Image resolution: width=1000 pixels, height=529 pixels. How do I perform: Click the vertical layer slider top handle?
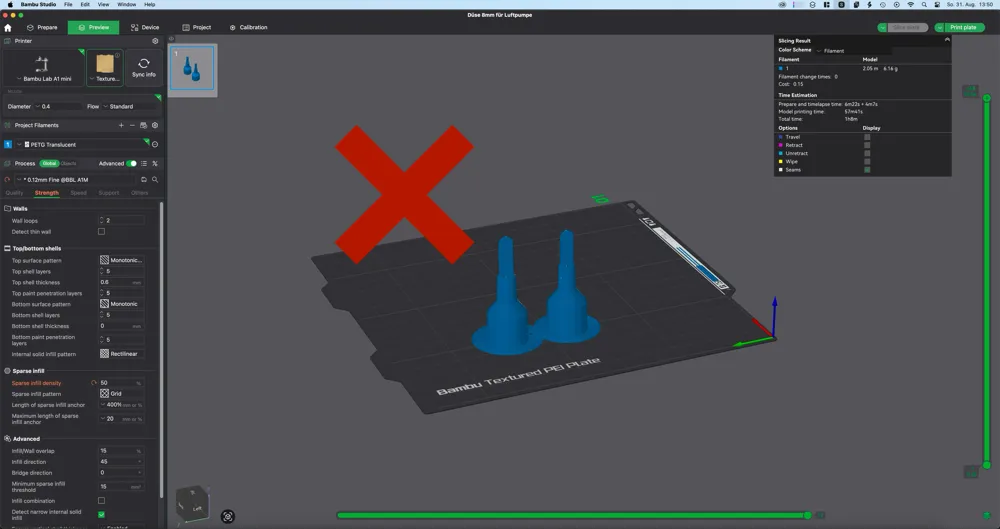click(987, 98)
